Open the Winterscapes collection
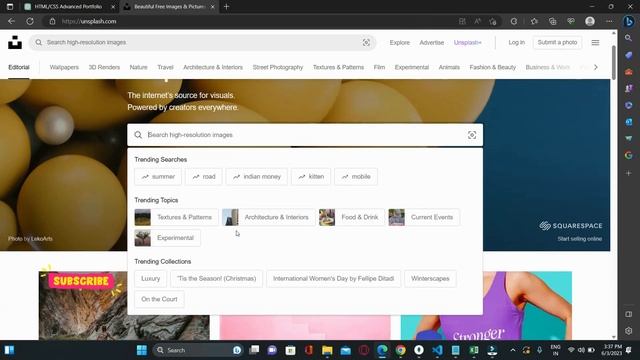The image size is (640, 360). click(x=430, y=279)
